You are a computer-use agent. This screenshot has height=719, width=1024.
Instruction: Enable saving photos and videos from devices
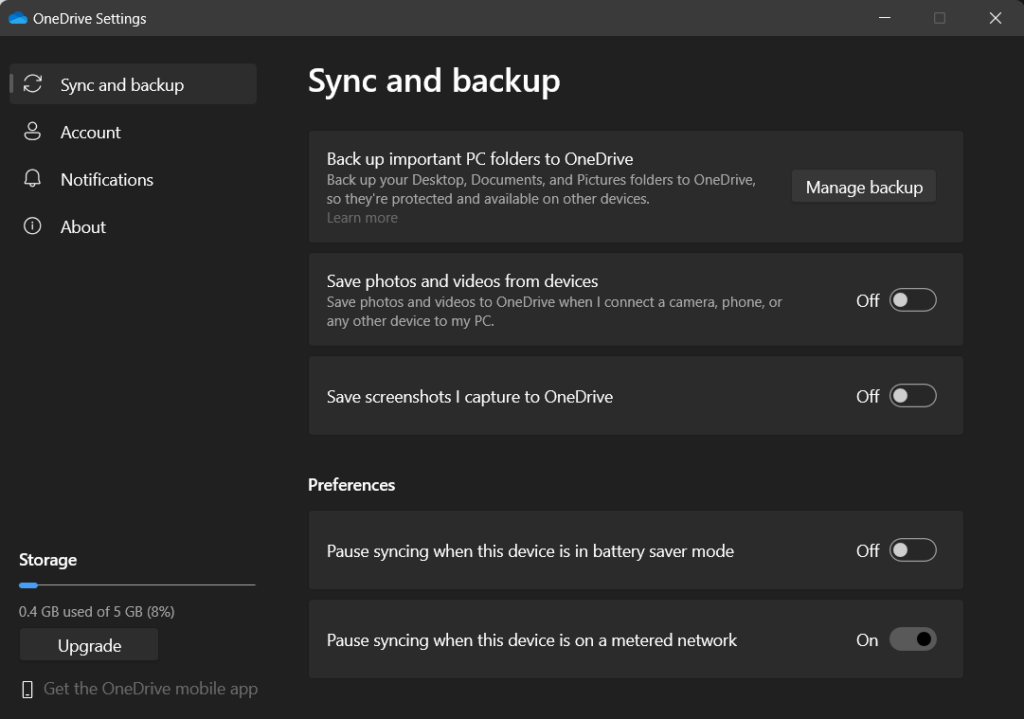(912, 300)
